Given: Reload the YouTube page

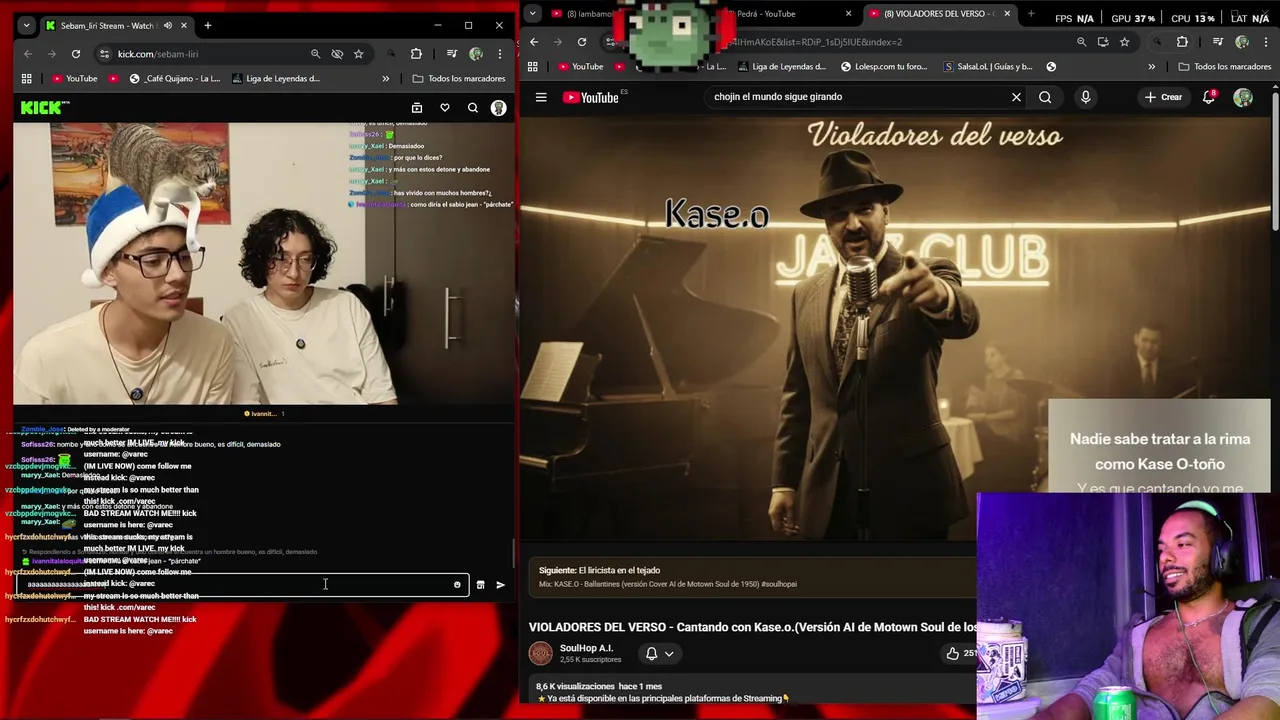Looking at the screenshot, I should (x=582, y=42).
